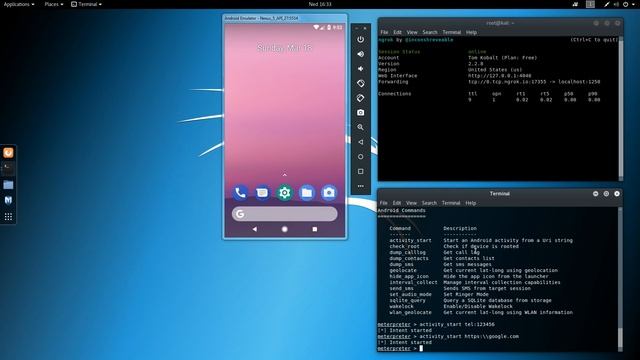Open the Phone app on Android
Viewport: 640px width, 360px height.
pyautogui.click(x=240, y=192)
